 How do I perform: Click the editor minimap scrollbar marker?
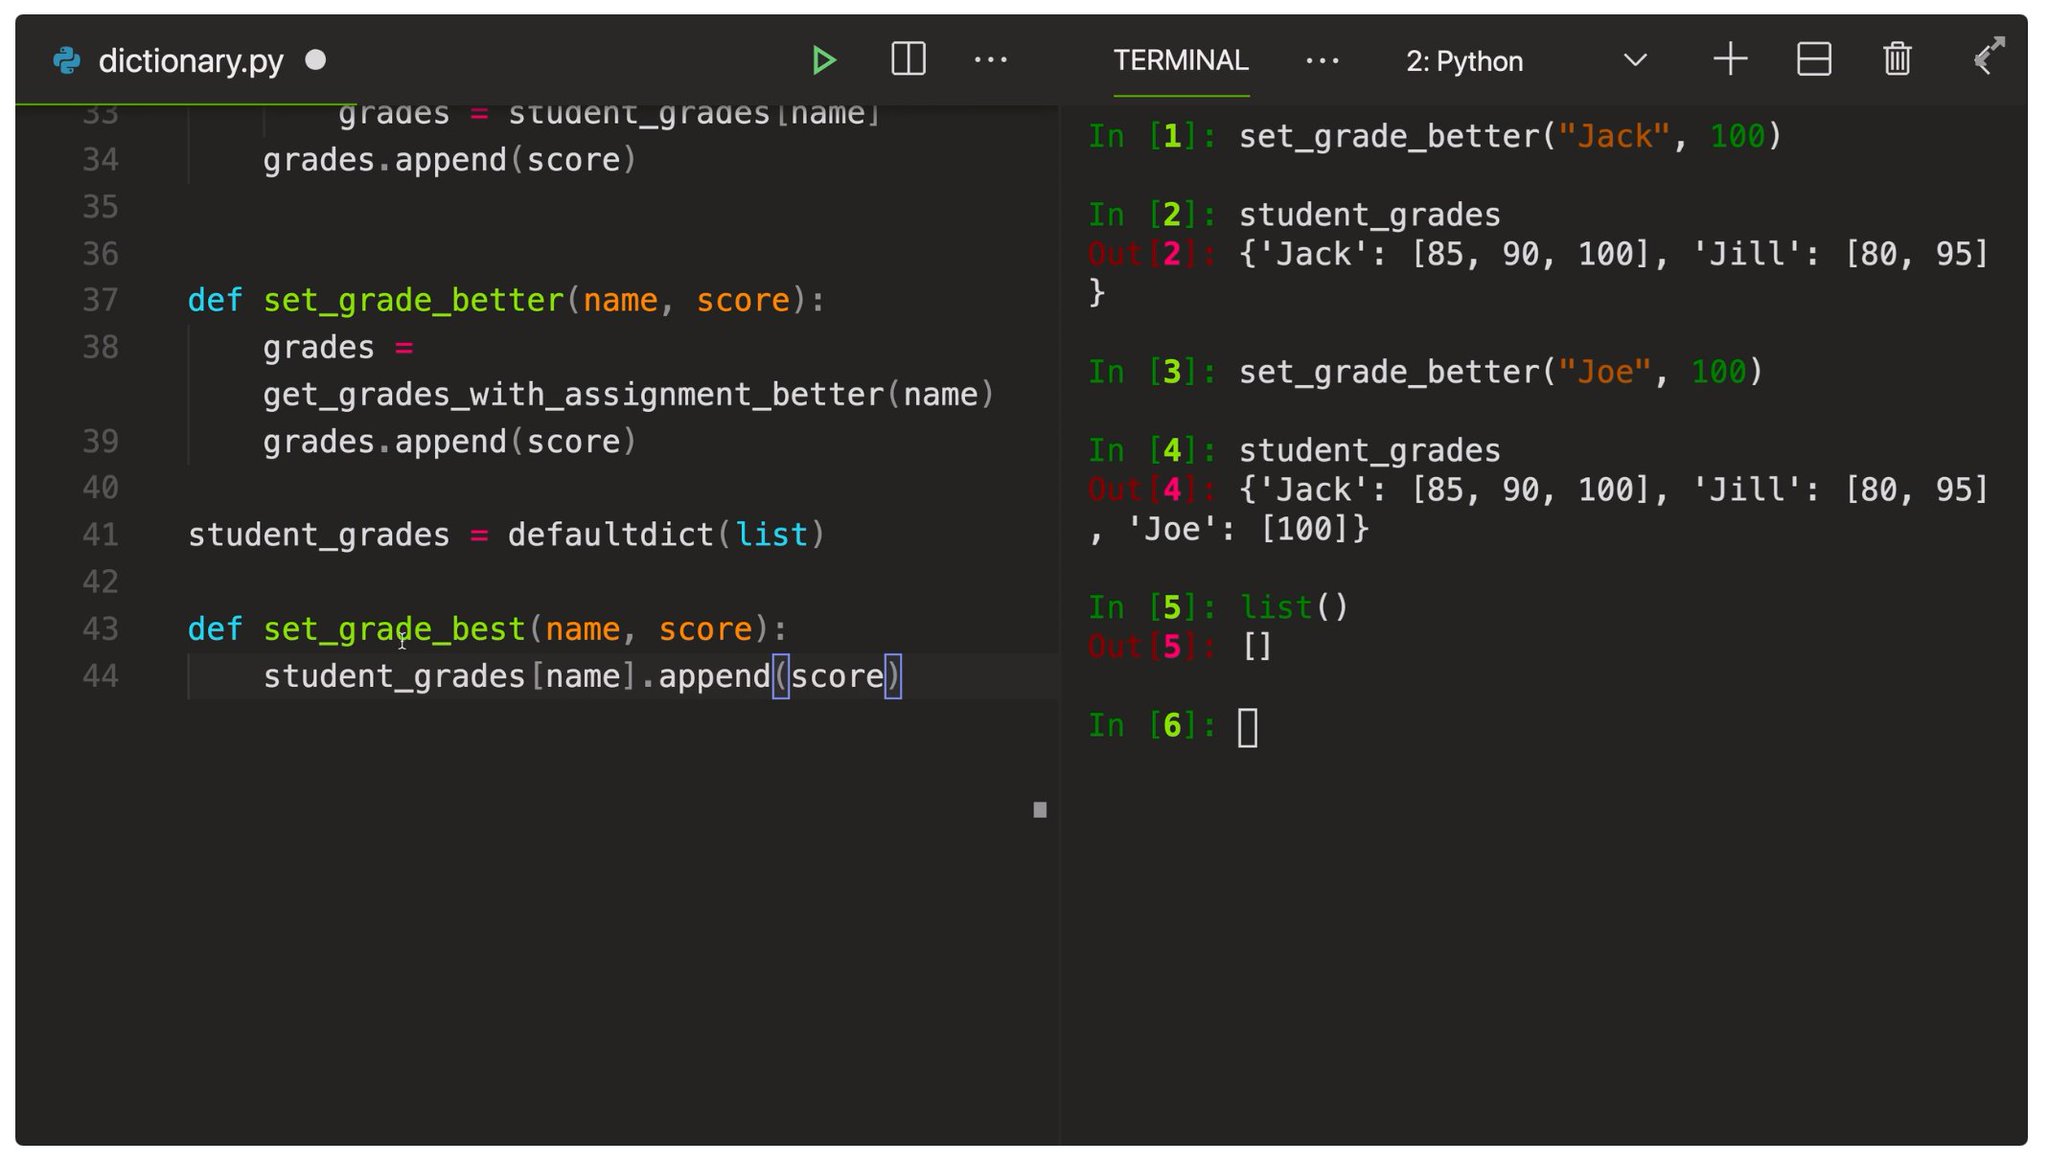(1040, 810)
